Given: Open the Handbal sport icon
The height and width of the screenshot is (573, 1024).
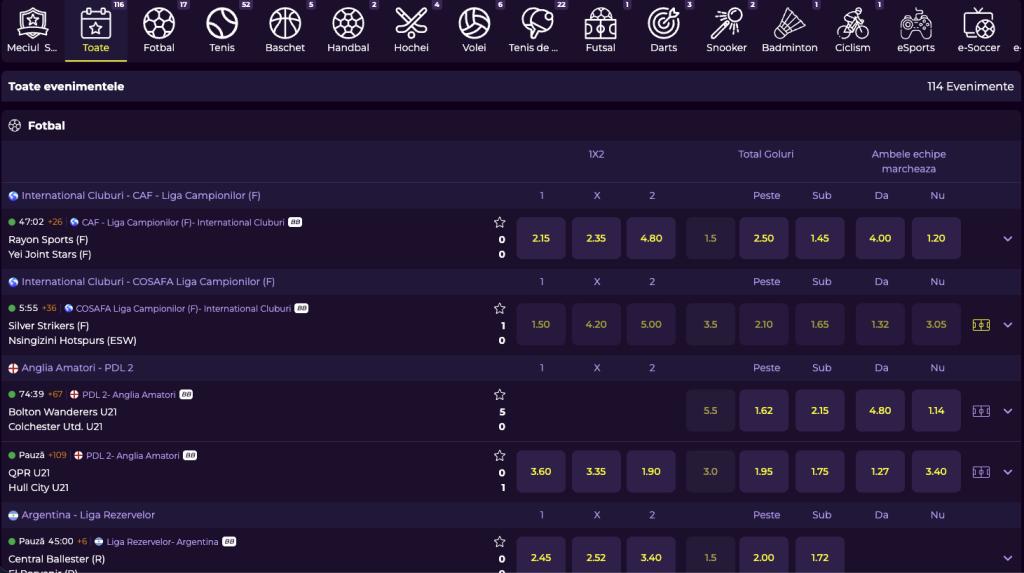Looking at the screenshot, I should point(348,31).
